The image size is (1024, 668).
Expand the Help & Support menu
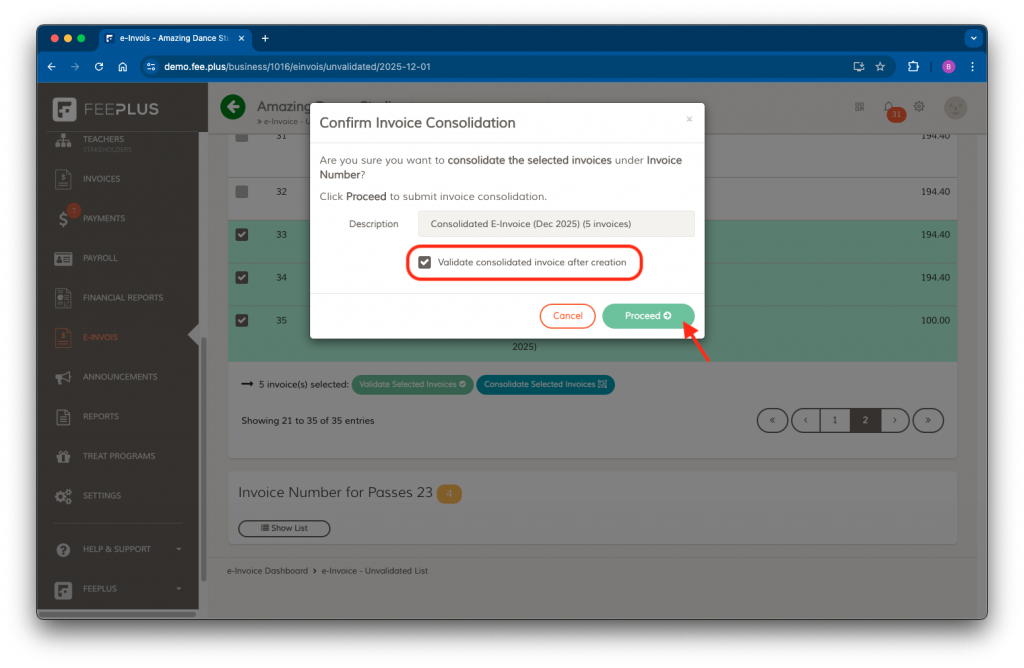[117, 549]
